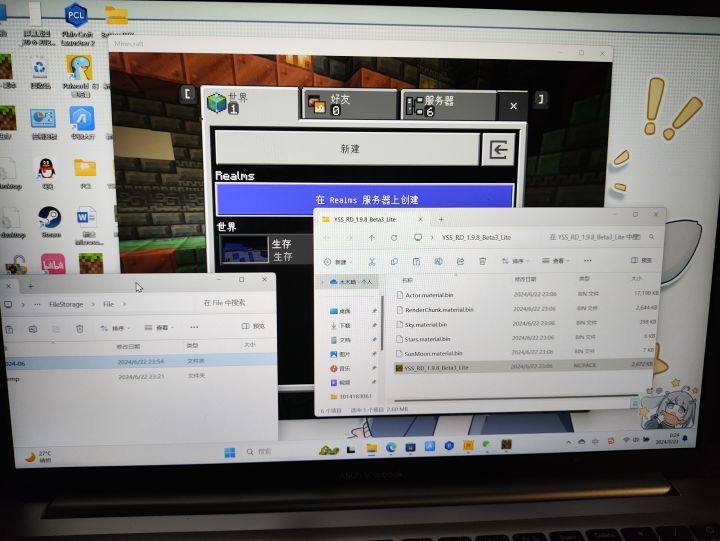
Task: Click the paste icon in YSS_RD toolbar
Action: pyautogui.click(x=416, y=261)
